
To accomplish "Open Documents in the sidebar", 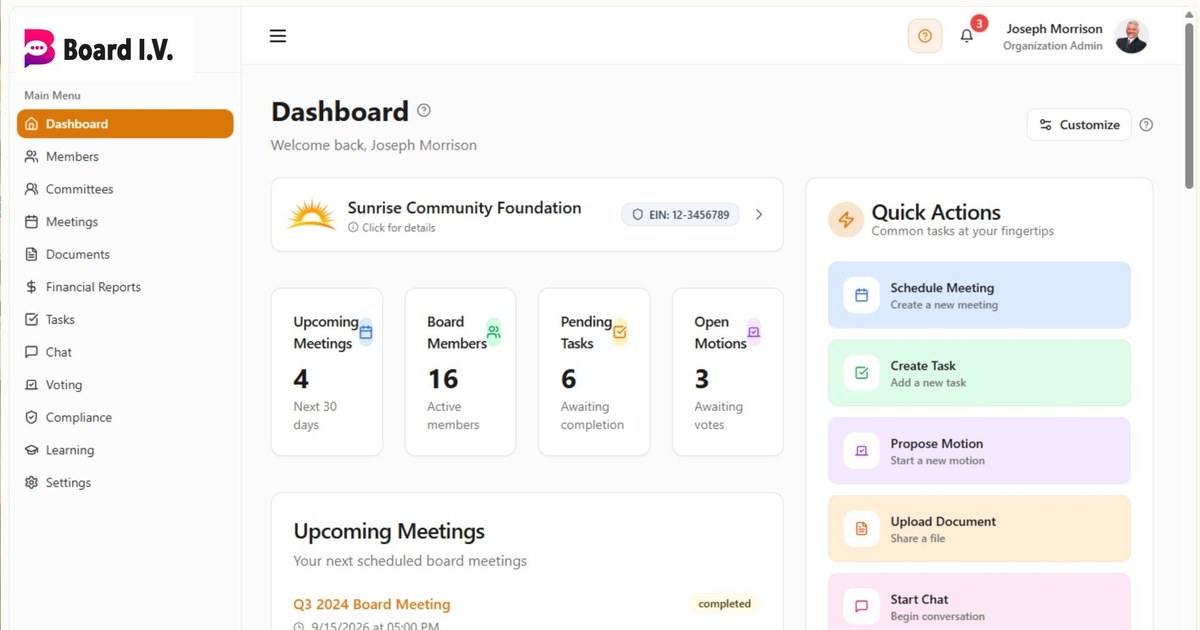I will 125,254.
